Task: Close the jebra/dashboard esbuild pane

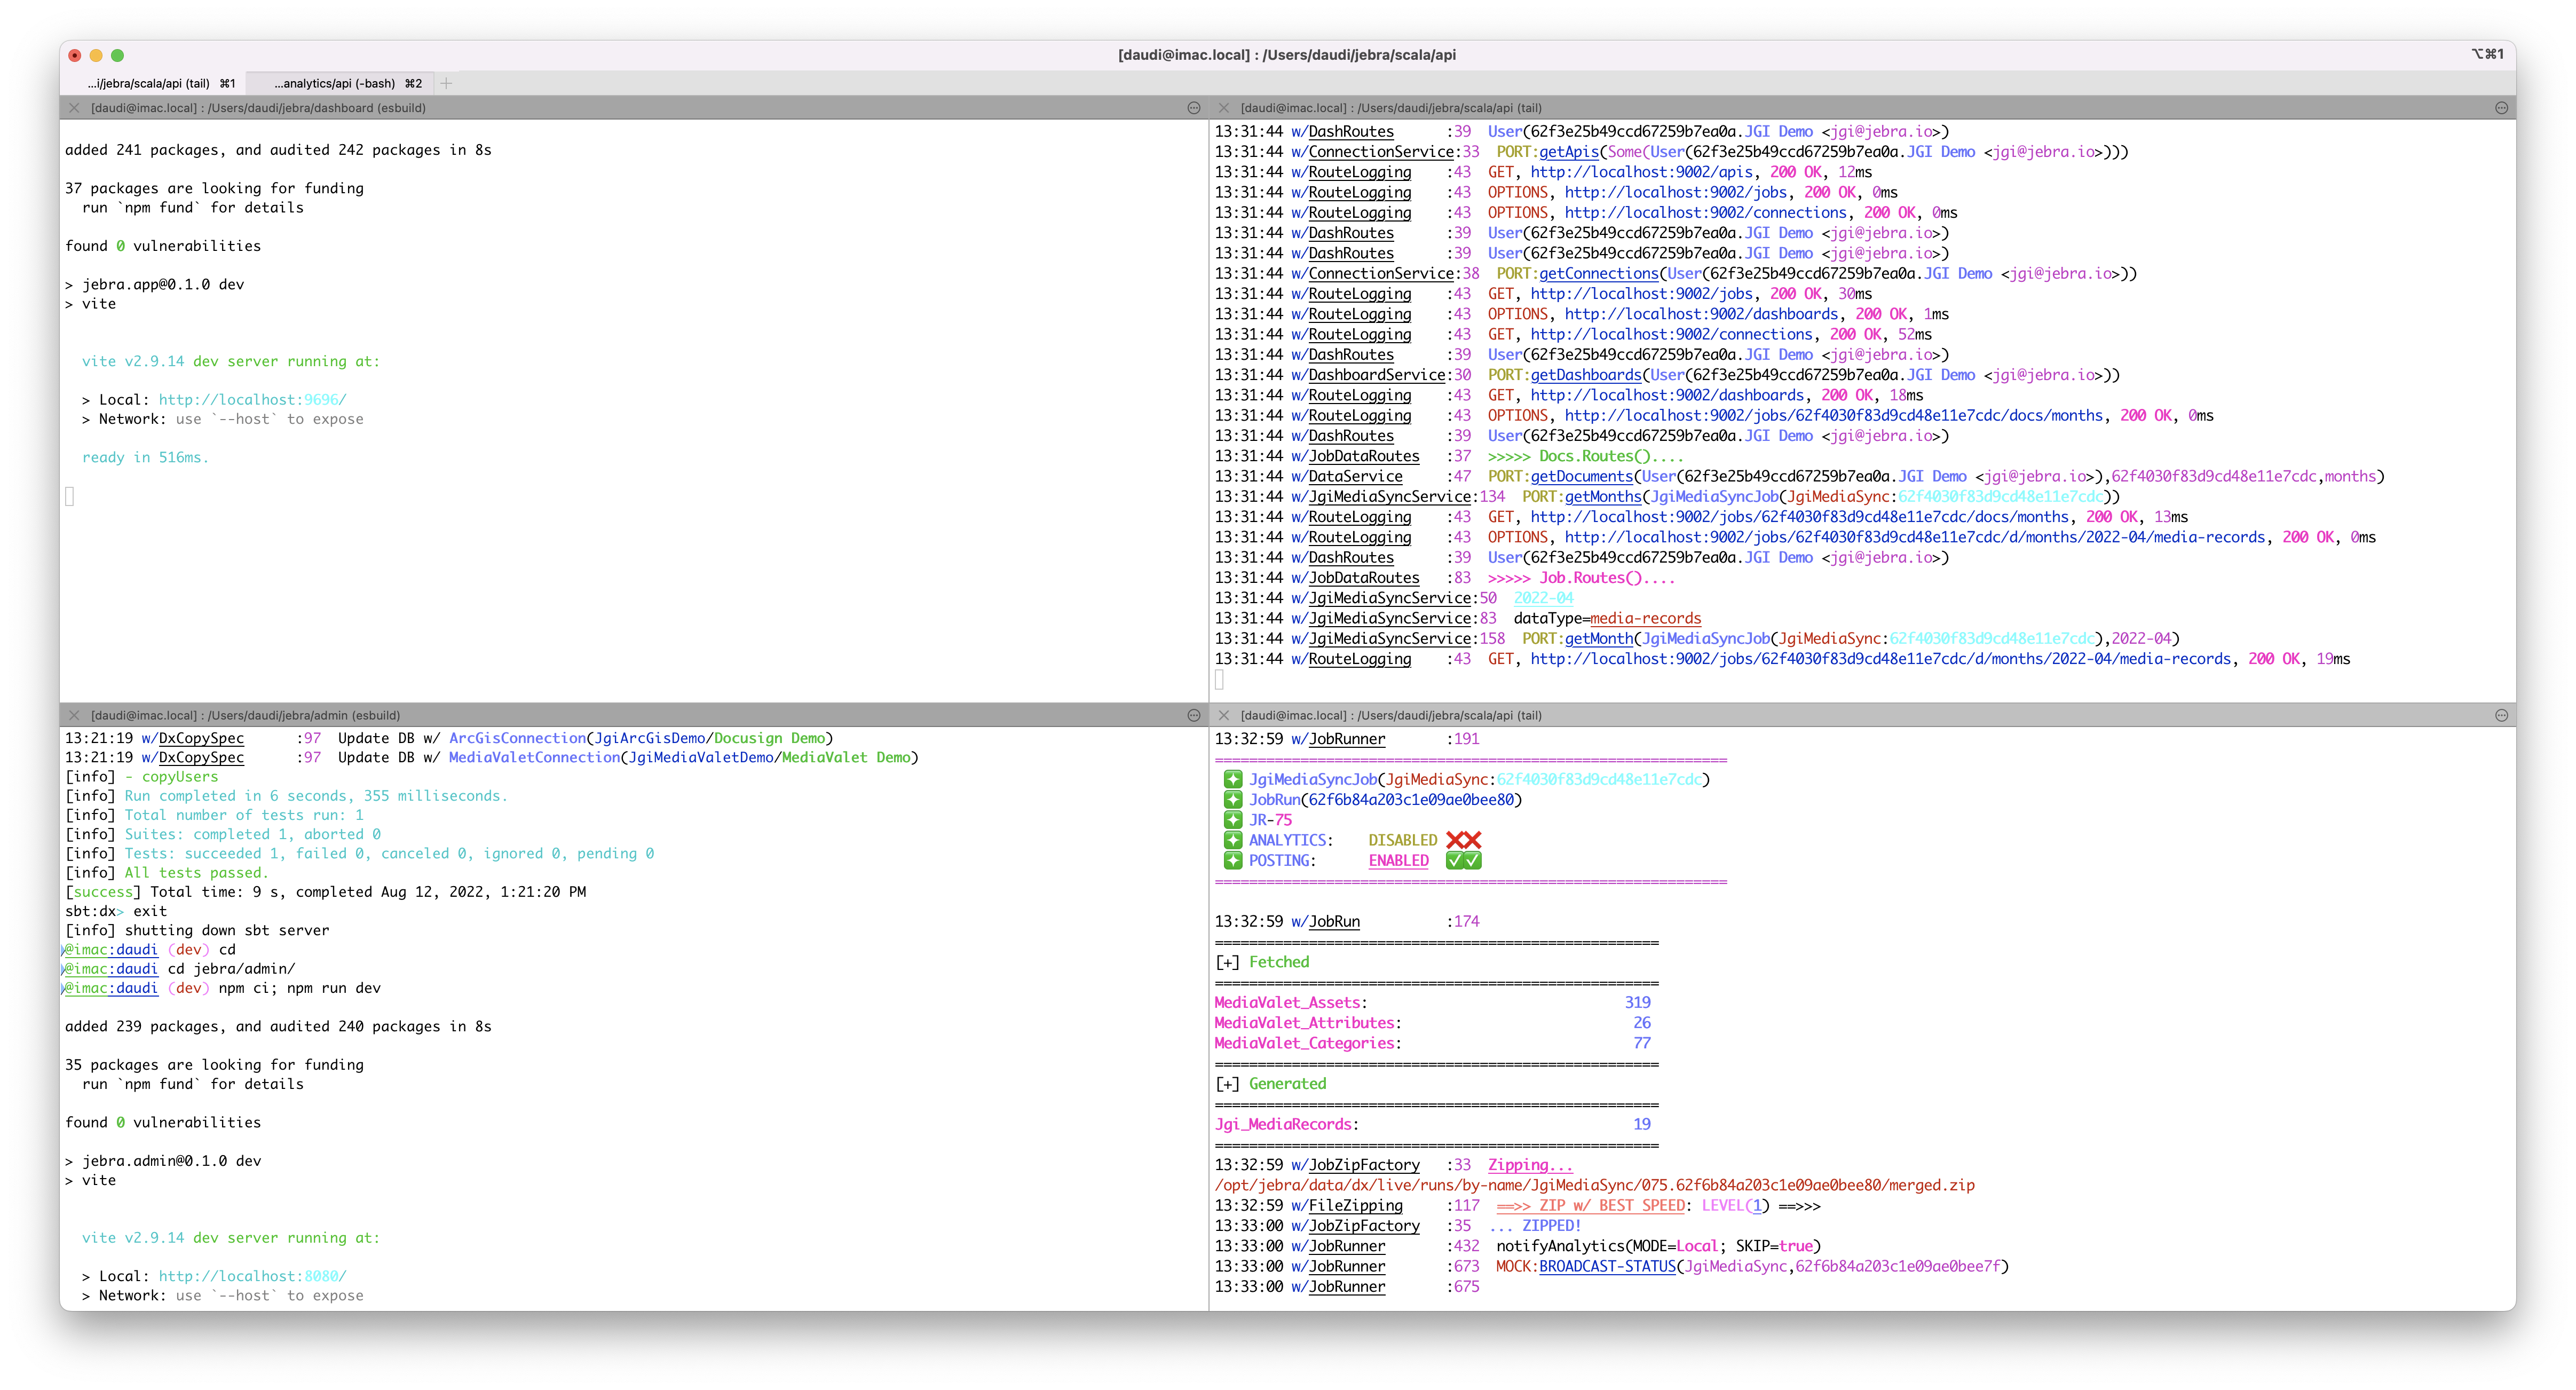Action: (74, 108)
